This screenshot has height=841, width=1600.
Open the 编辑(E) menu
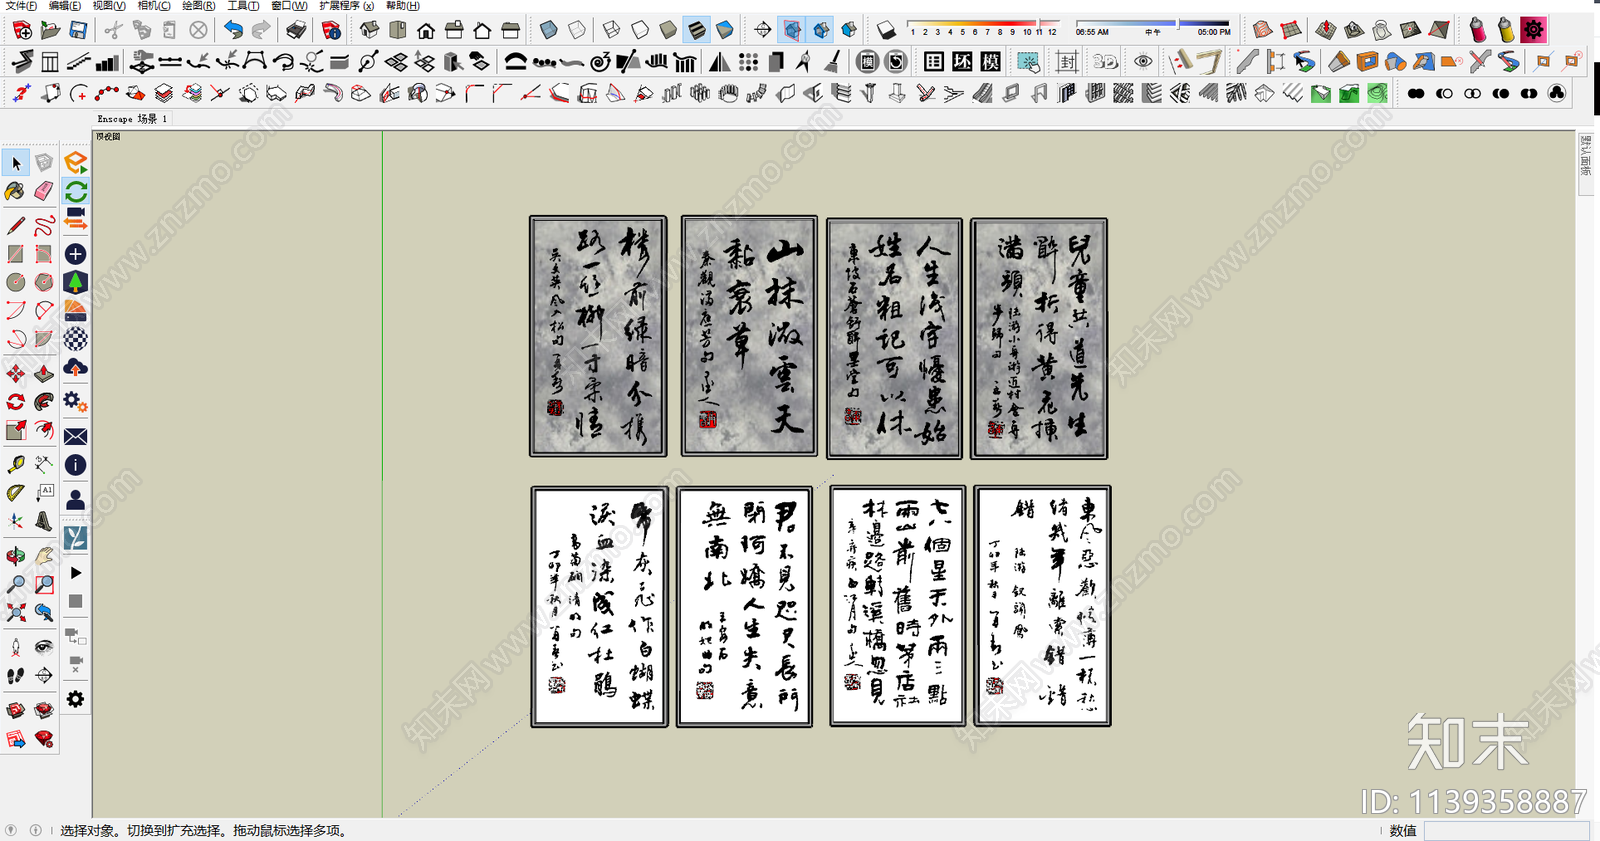[64, 6]
